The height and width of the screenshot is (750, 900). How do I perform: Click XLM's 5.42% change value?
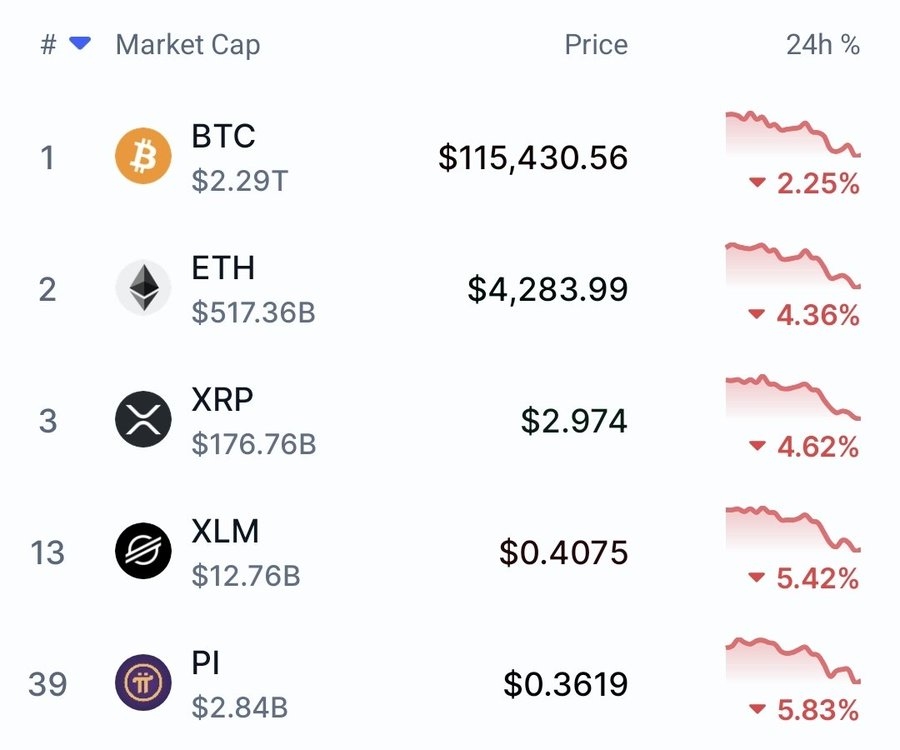click(817, 578)
